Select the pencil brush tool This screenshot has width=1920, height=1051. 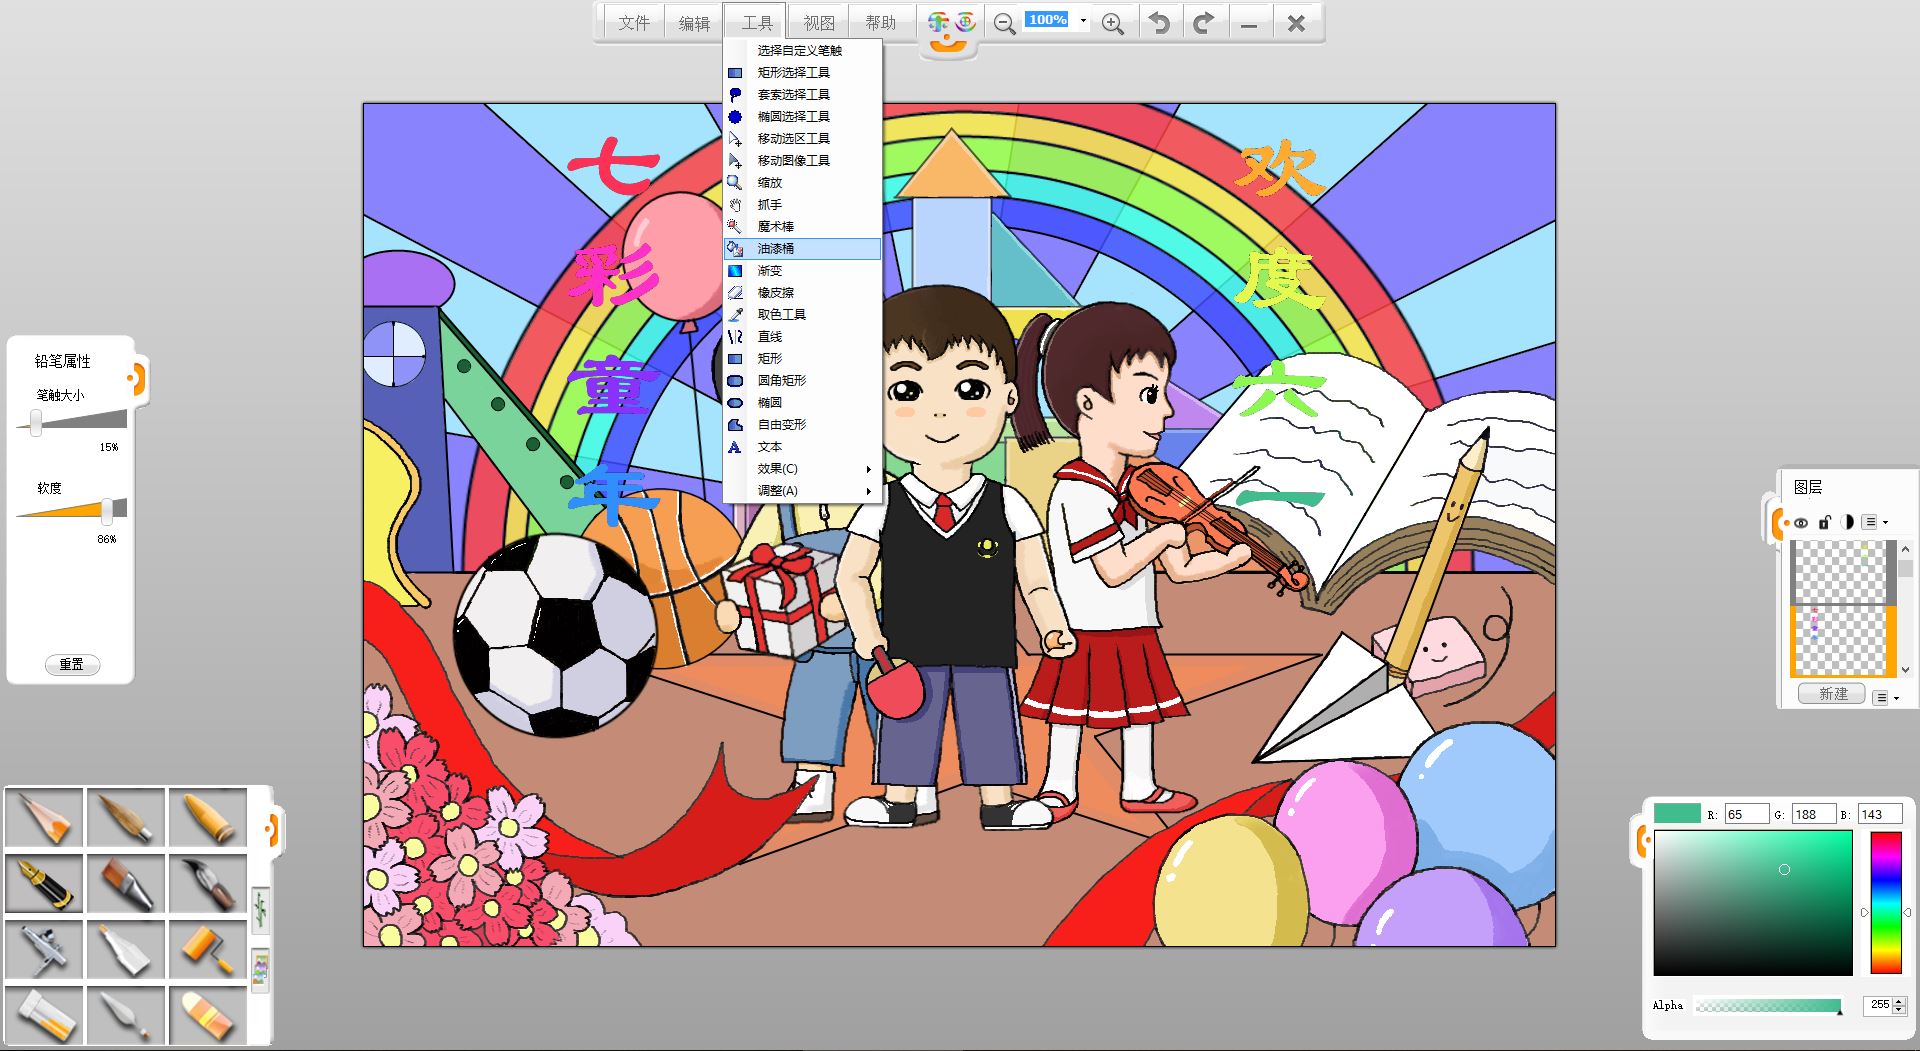(45, 818)
